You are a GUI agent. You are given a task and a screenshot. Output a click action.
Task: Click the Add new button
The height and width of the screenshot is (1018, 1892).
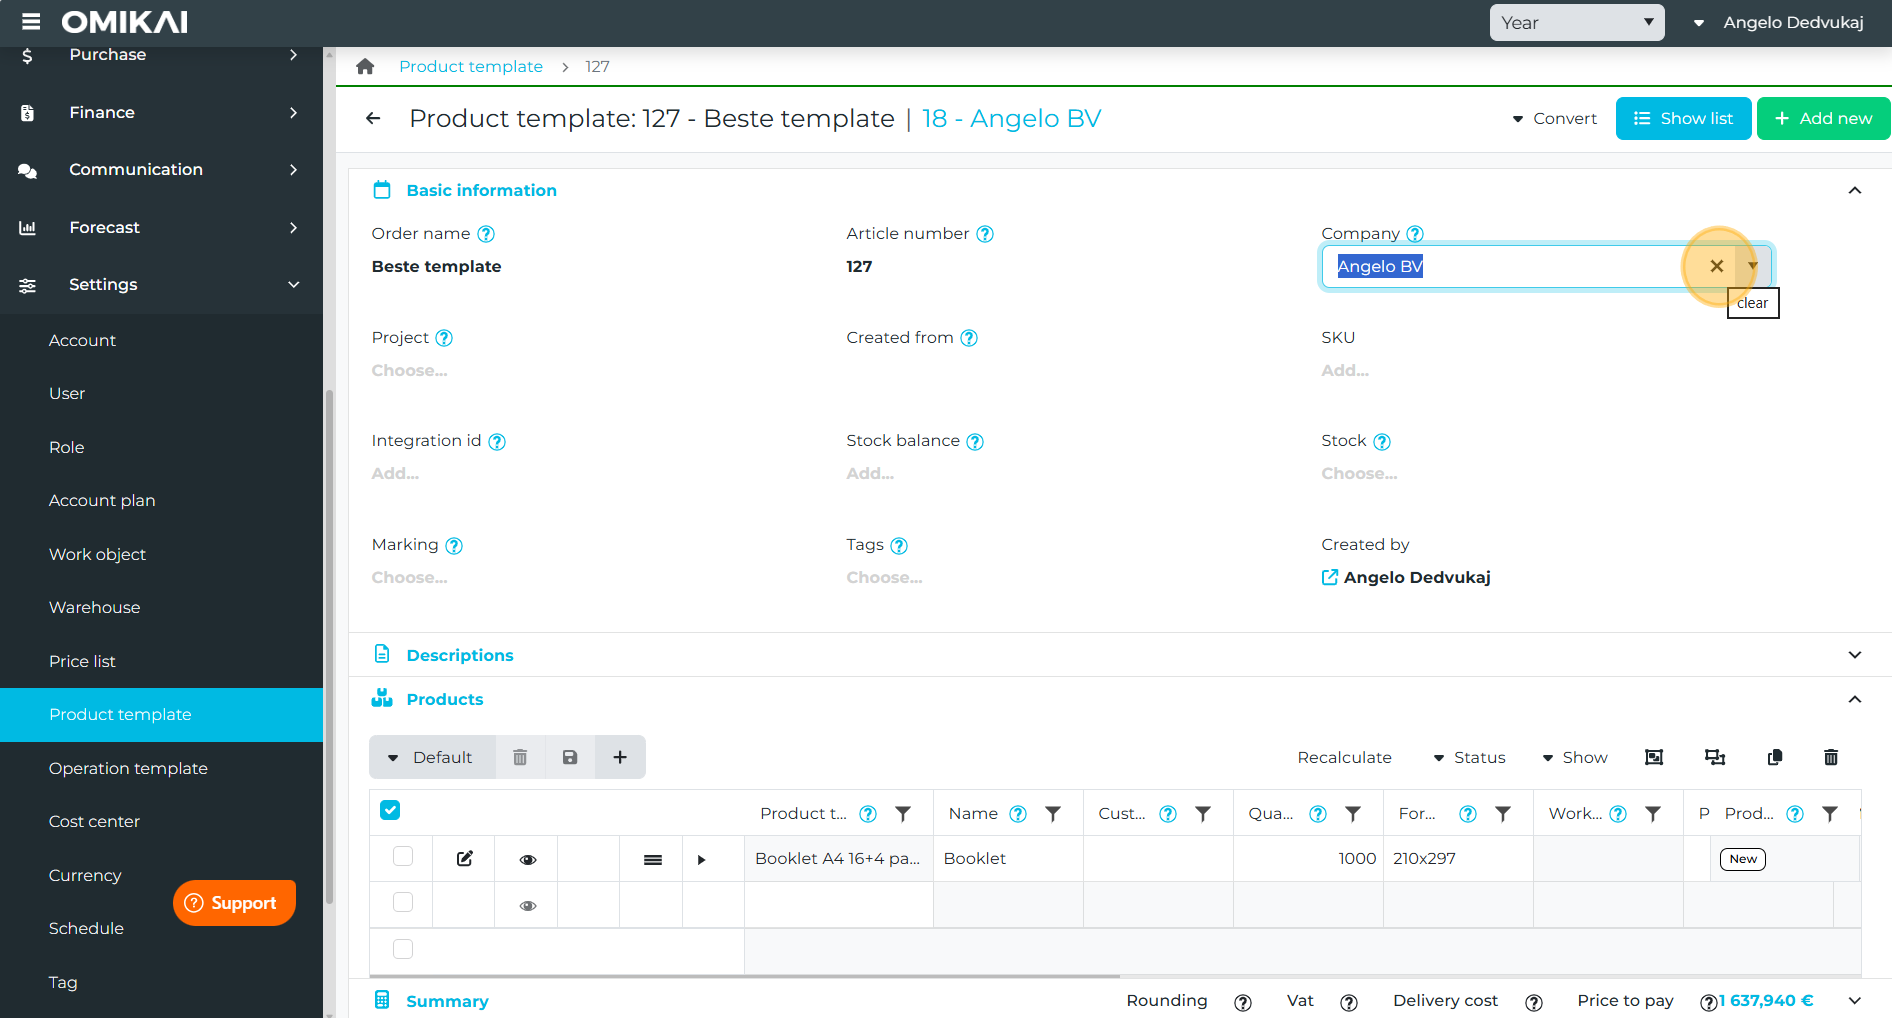(1822, 118)
